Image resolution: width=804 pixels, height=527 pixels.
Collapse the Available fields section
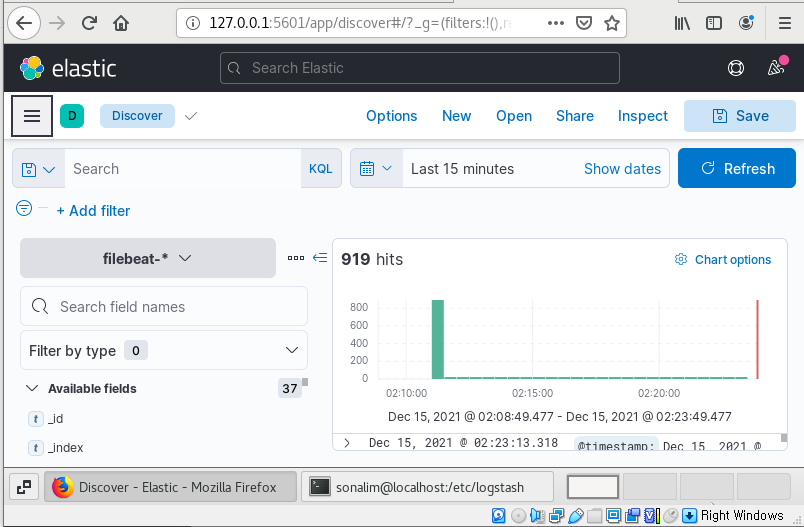(x=32, y=389)
